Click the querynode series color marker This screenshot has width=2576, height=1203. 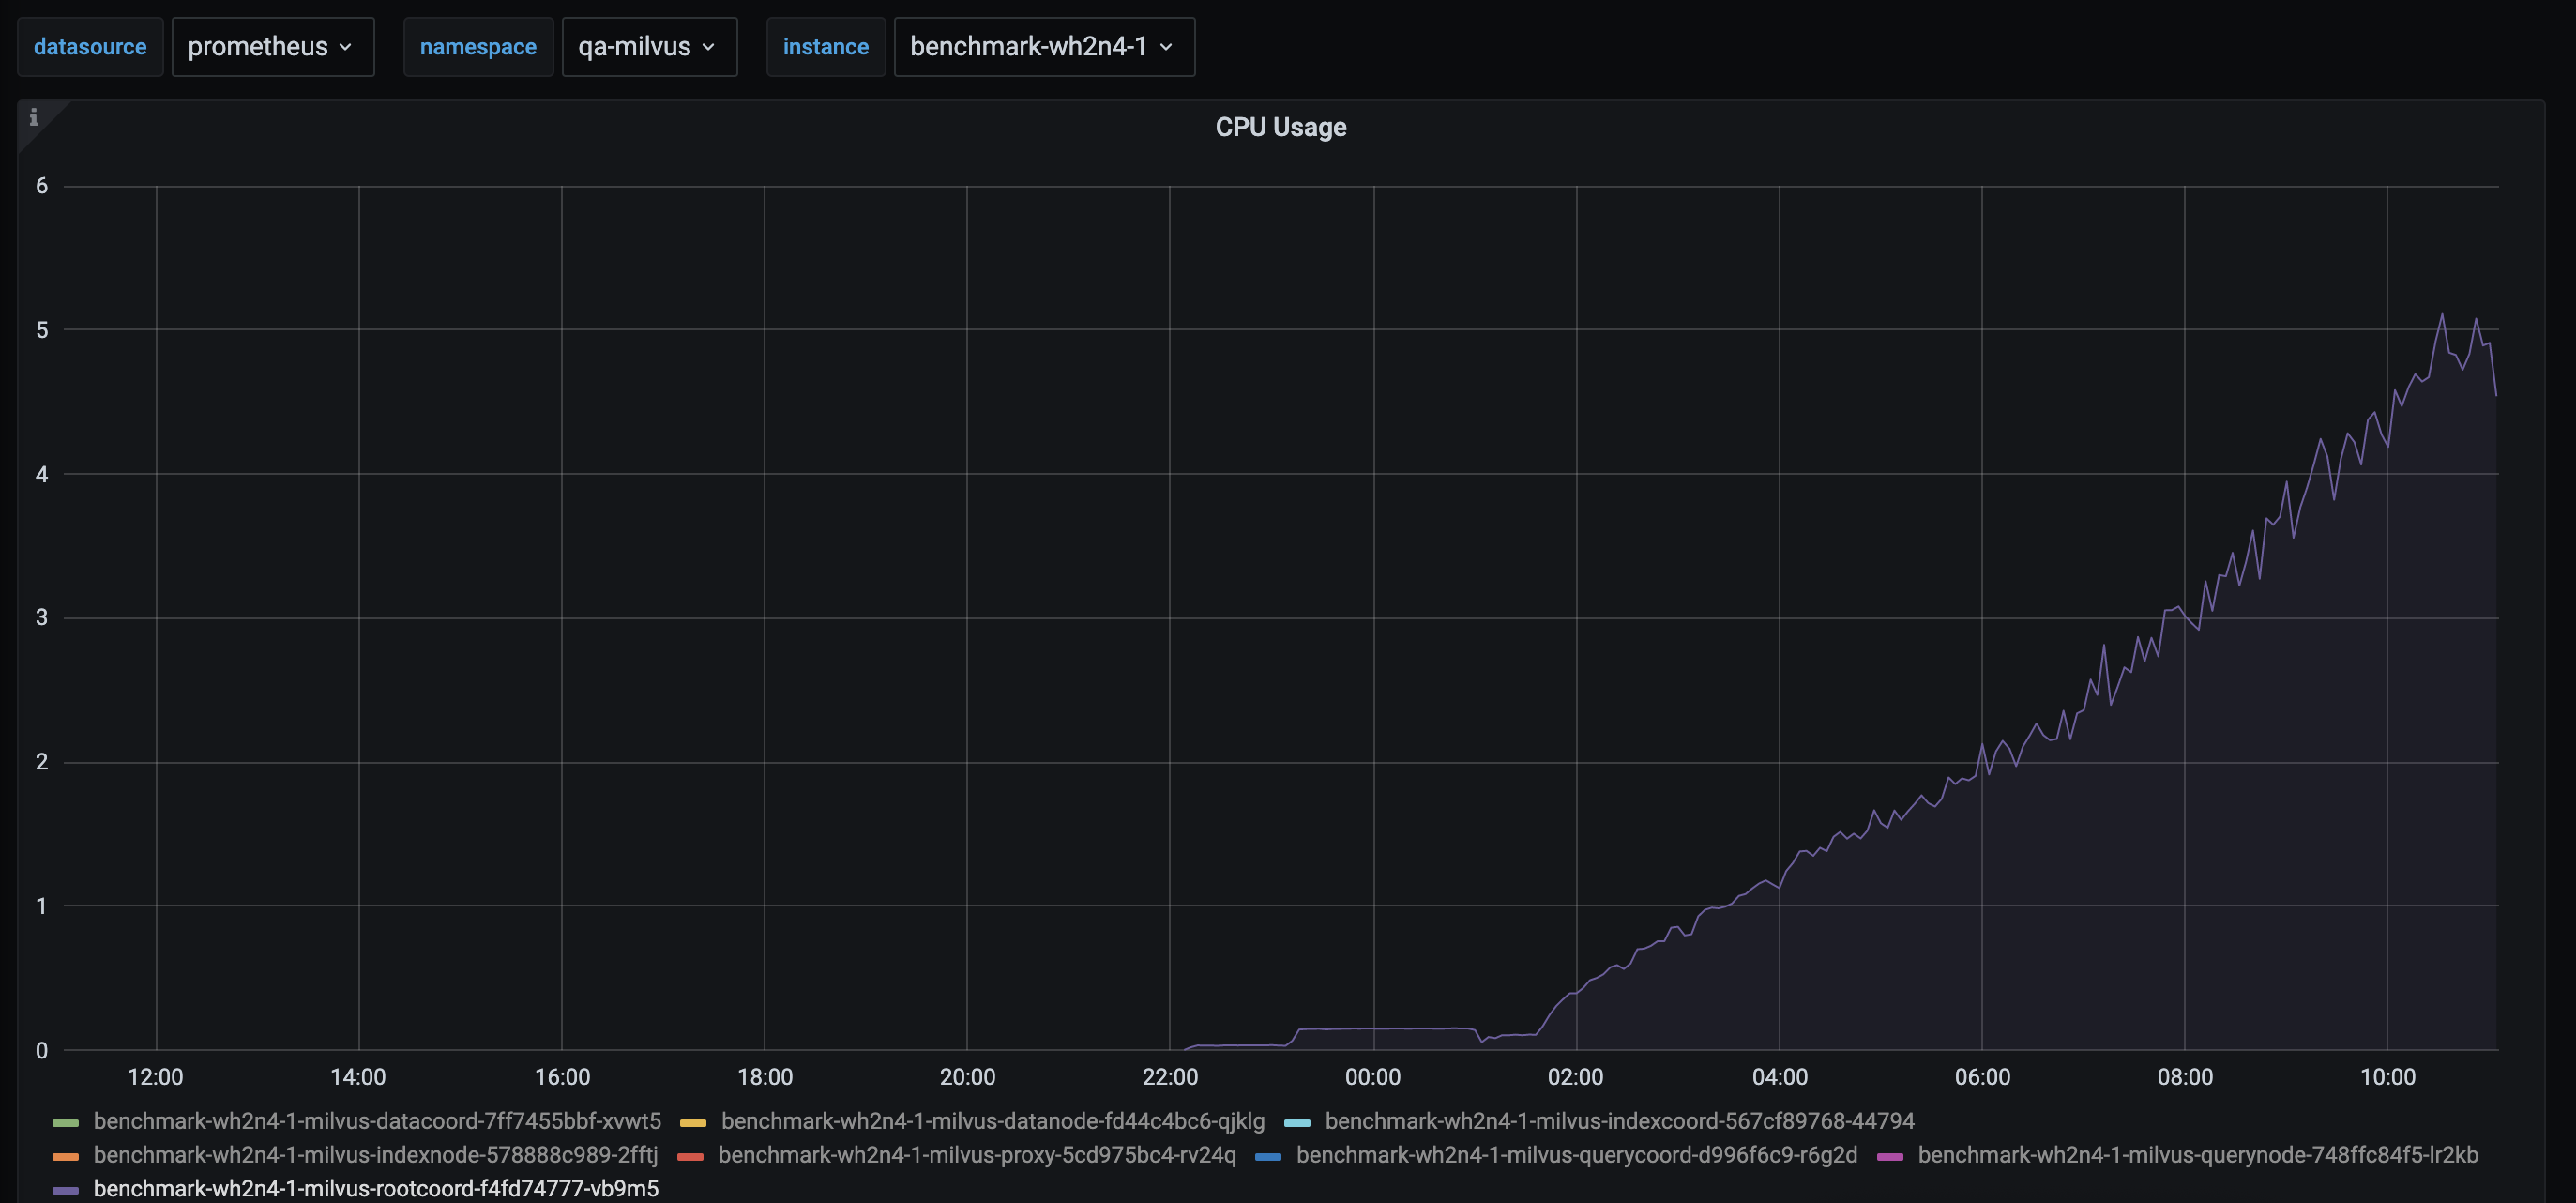[1892, 1155]
